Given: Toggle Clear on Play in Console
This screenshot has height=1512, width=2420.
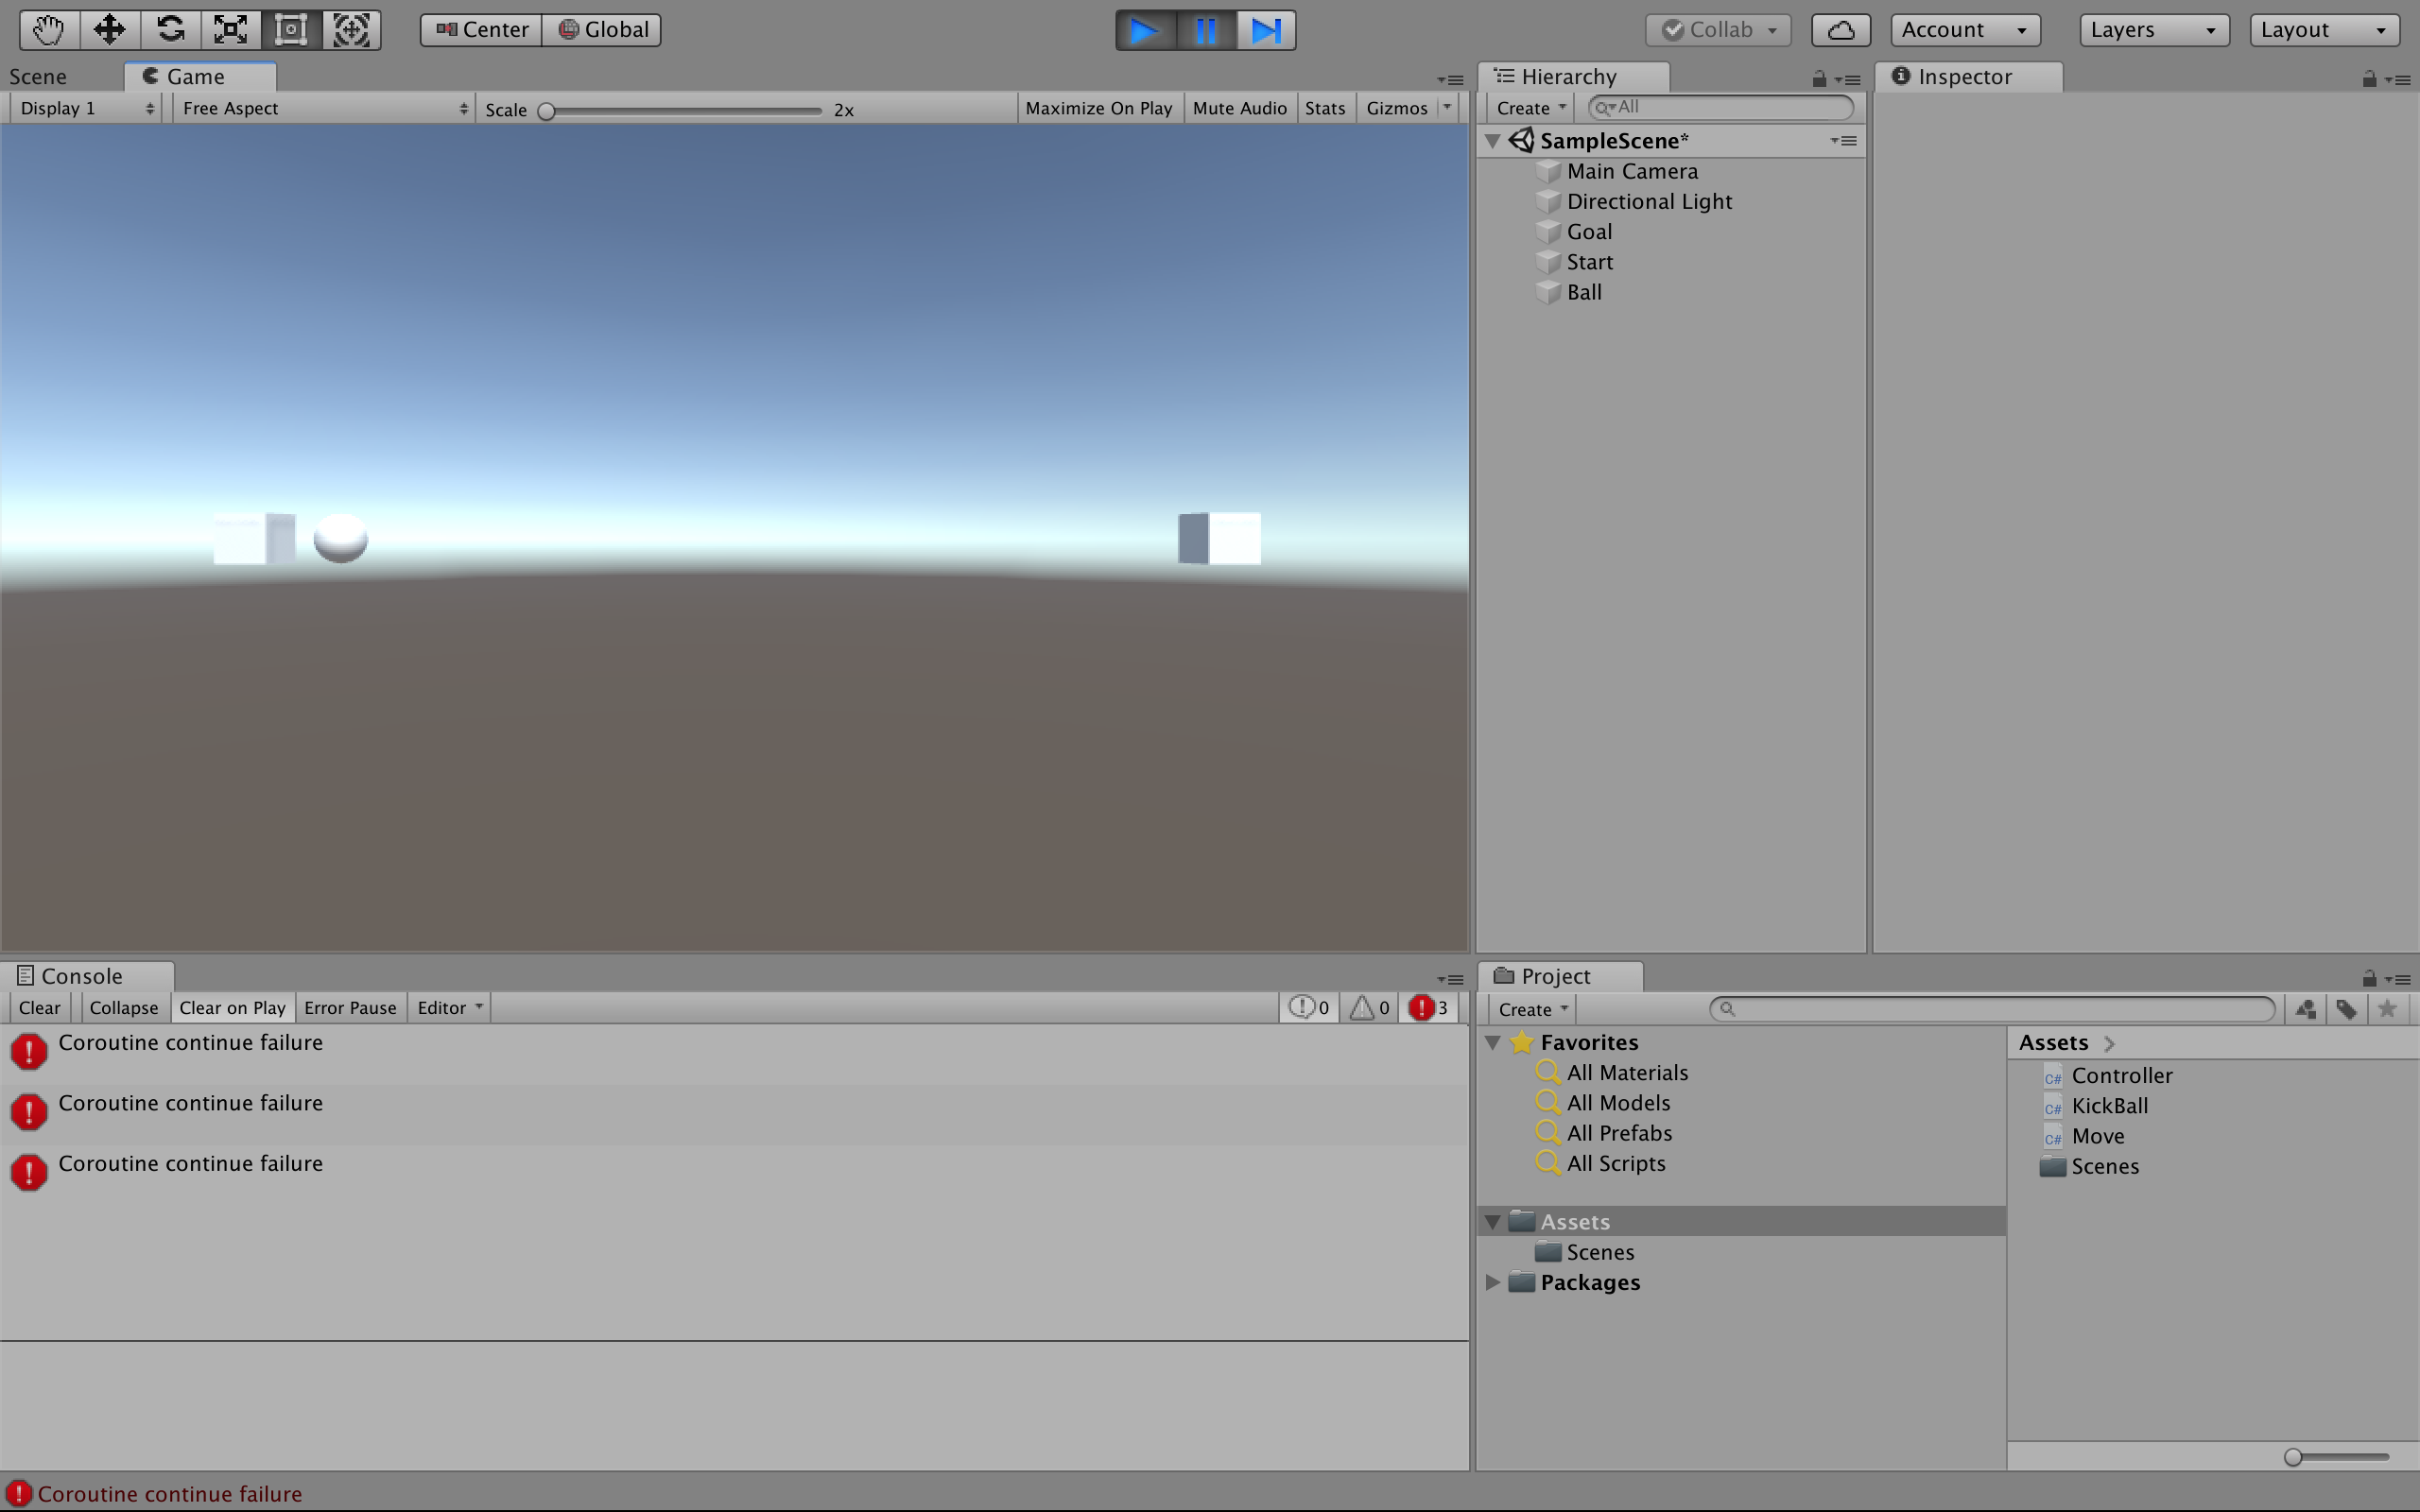Looking at the screenshot, I should pos(232,1007).
